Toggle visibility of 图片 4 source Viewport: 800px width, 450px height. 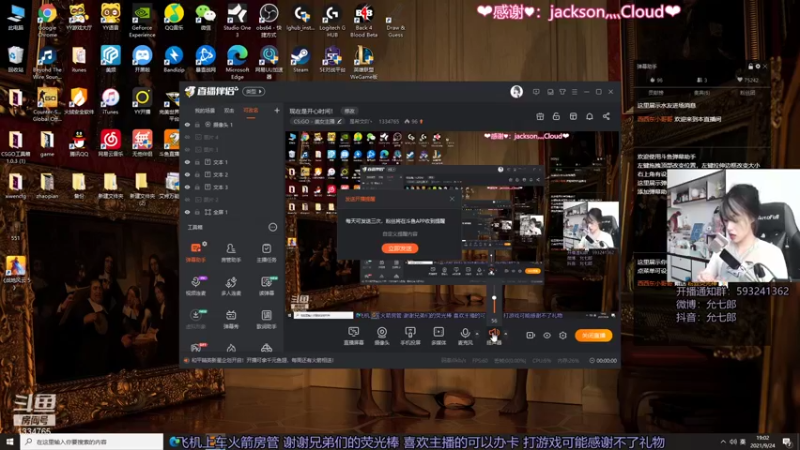[x=187, y=137]
